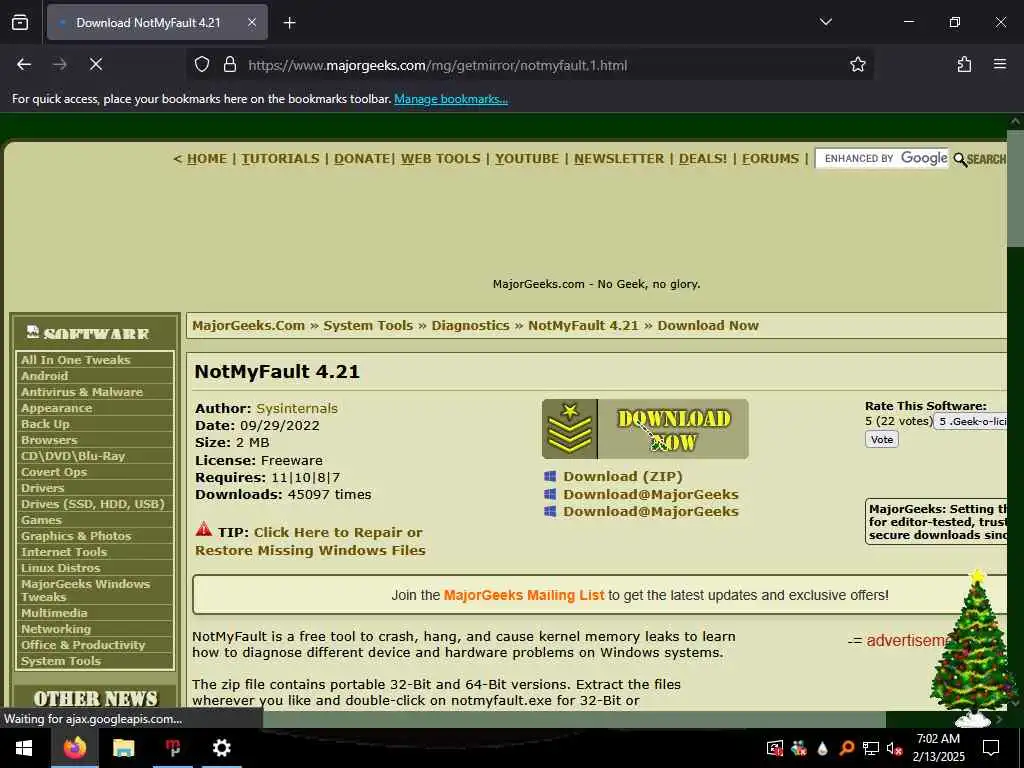Image resolution: width=1024 pixels, height=768 pixels.
Task: Click the red warning triangle TIP icon
Action: (204, 529)
